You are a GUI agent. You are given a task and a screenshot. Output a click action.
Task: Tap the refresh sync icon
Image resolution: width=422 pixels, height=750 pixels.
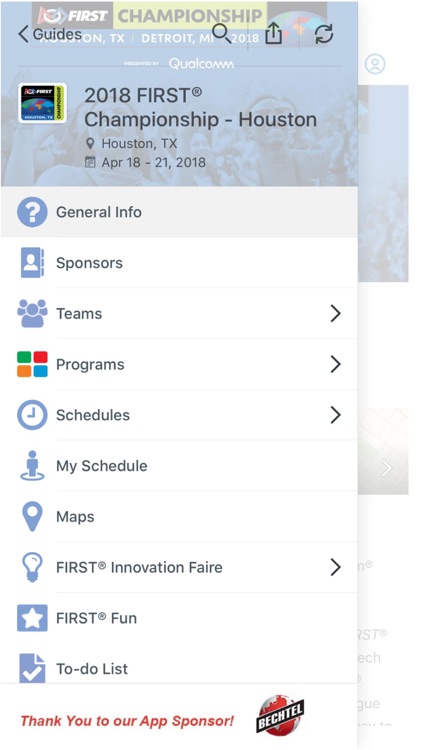(324, 34)
